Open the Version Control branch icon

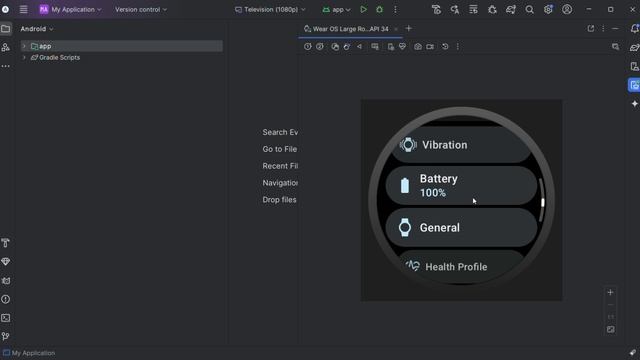(x=6, y=336)
